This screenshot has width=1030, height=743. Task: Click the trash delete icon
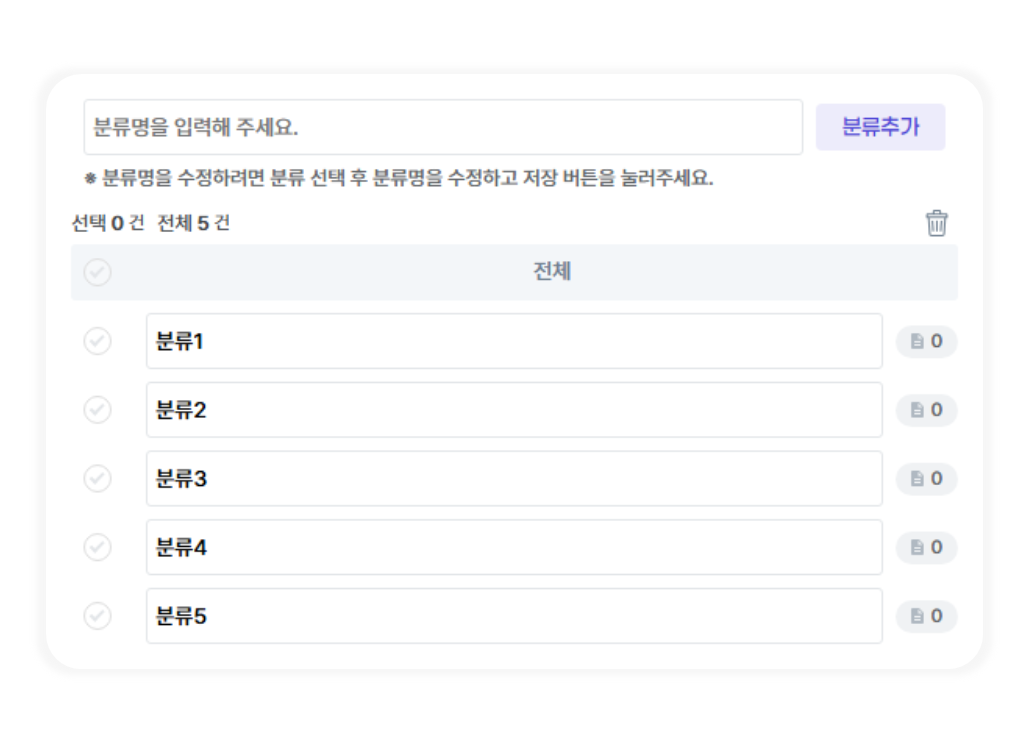click(x=936, y=223)
